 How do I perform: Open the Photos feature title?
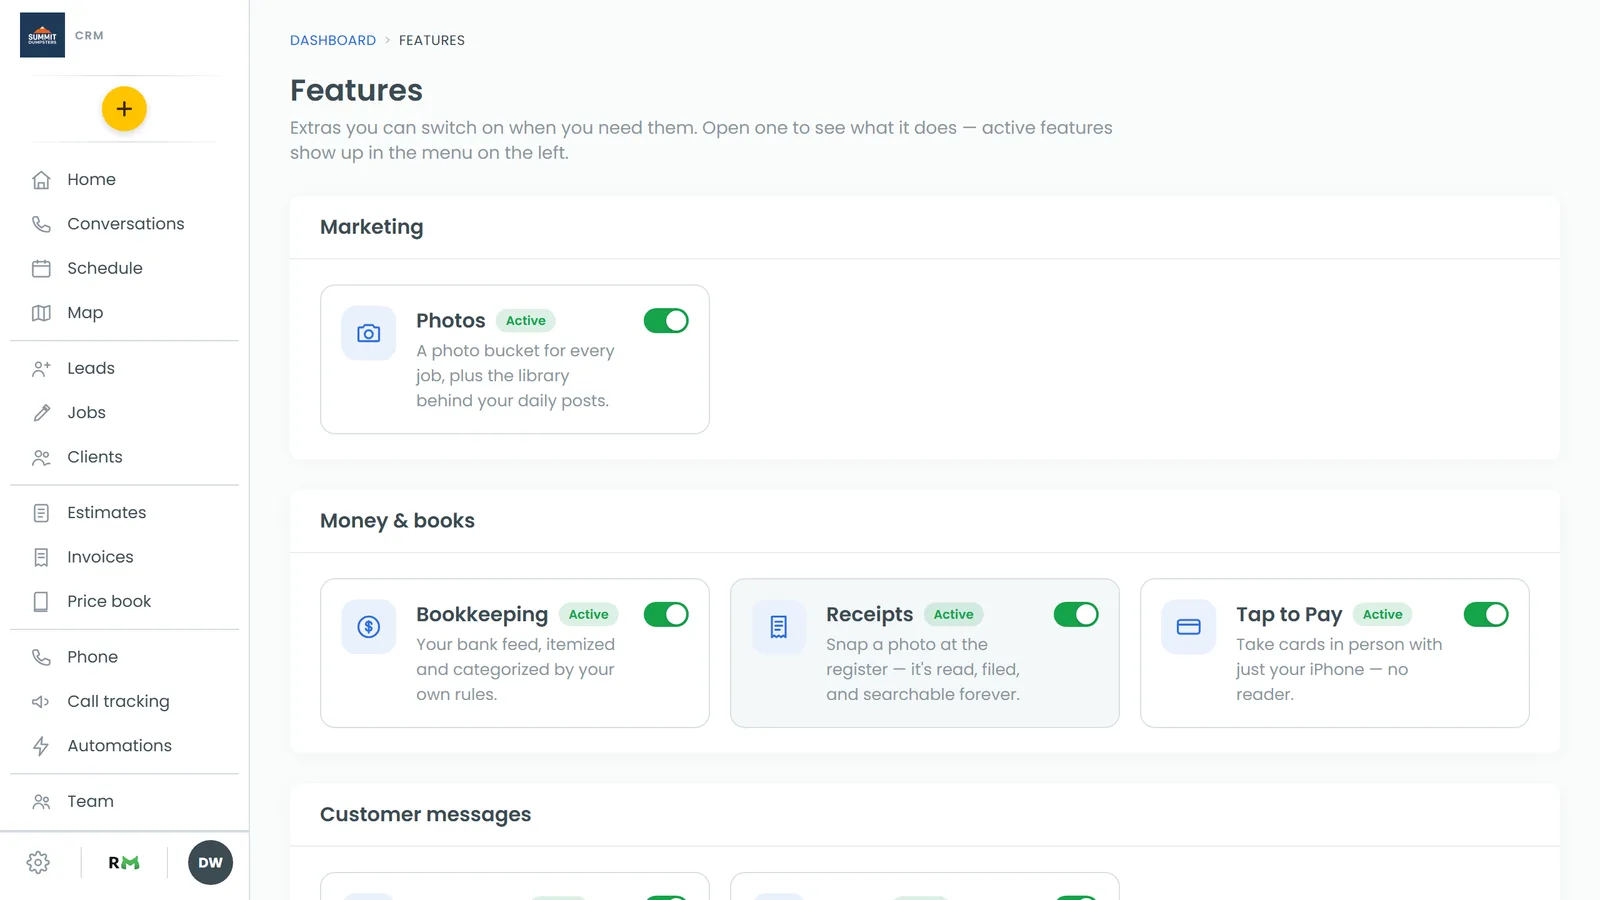coord(451,321)
